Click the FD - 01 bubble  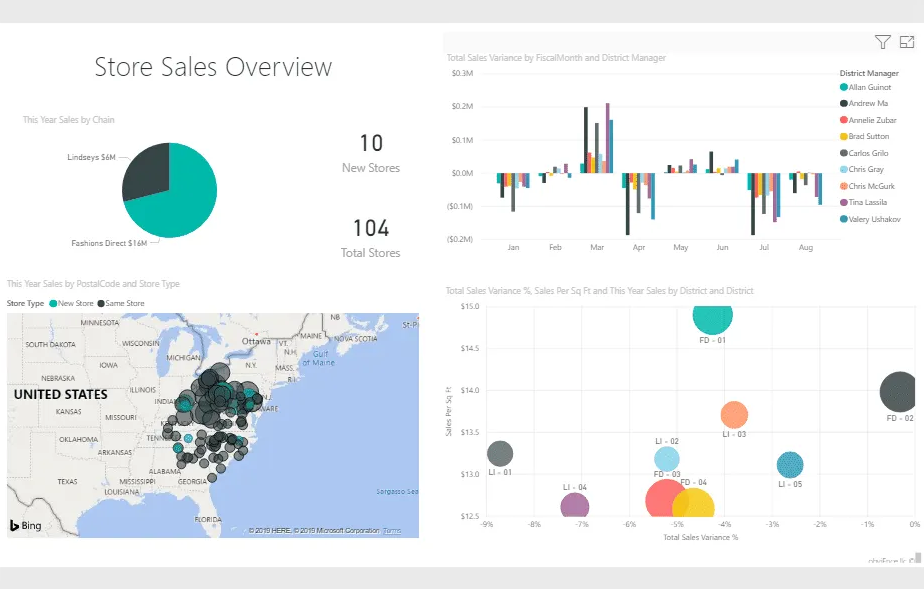tap(712, 316)
